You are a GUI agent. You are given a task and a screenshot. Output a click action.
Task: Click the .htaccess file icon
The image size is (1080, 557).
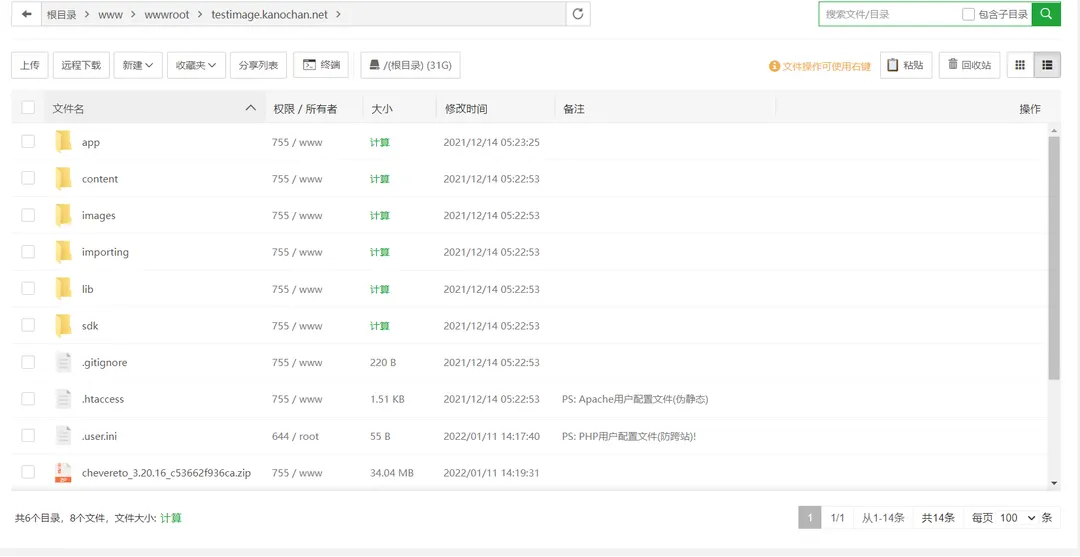(x=63, y=399)
